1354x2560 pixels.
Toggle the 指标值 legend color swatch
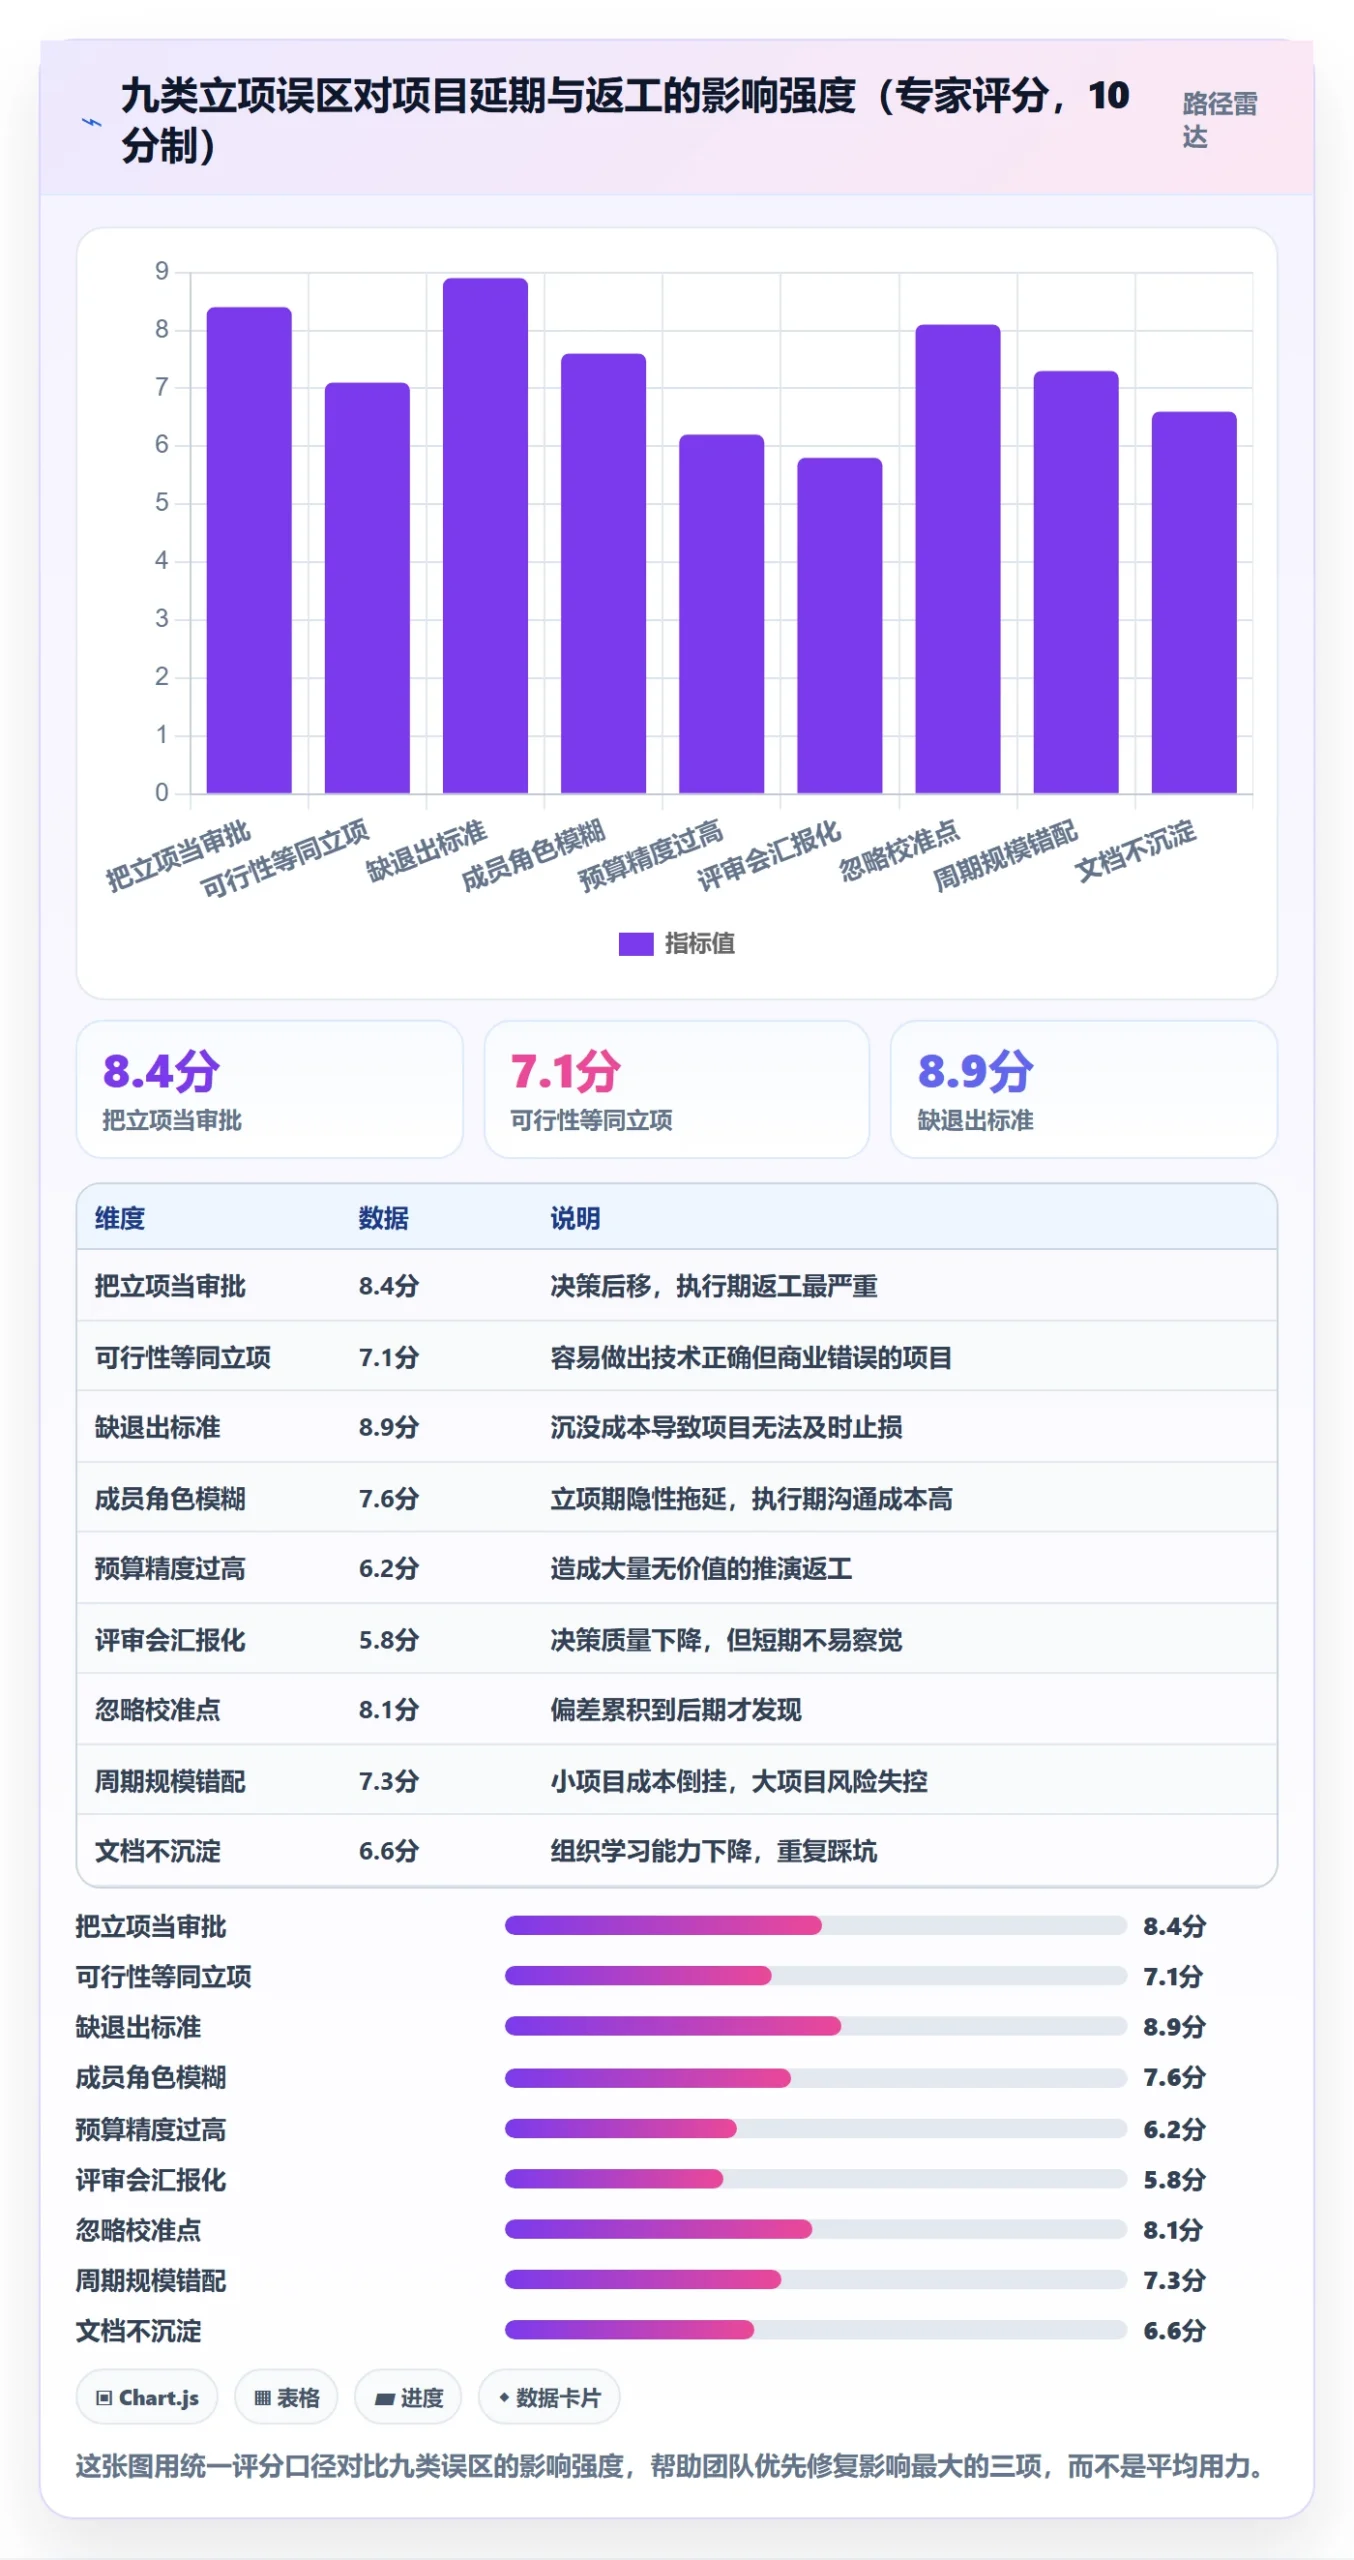tap(635, 943)
